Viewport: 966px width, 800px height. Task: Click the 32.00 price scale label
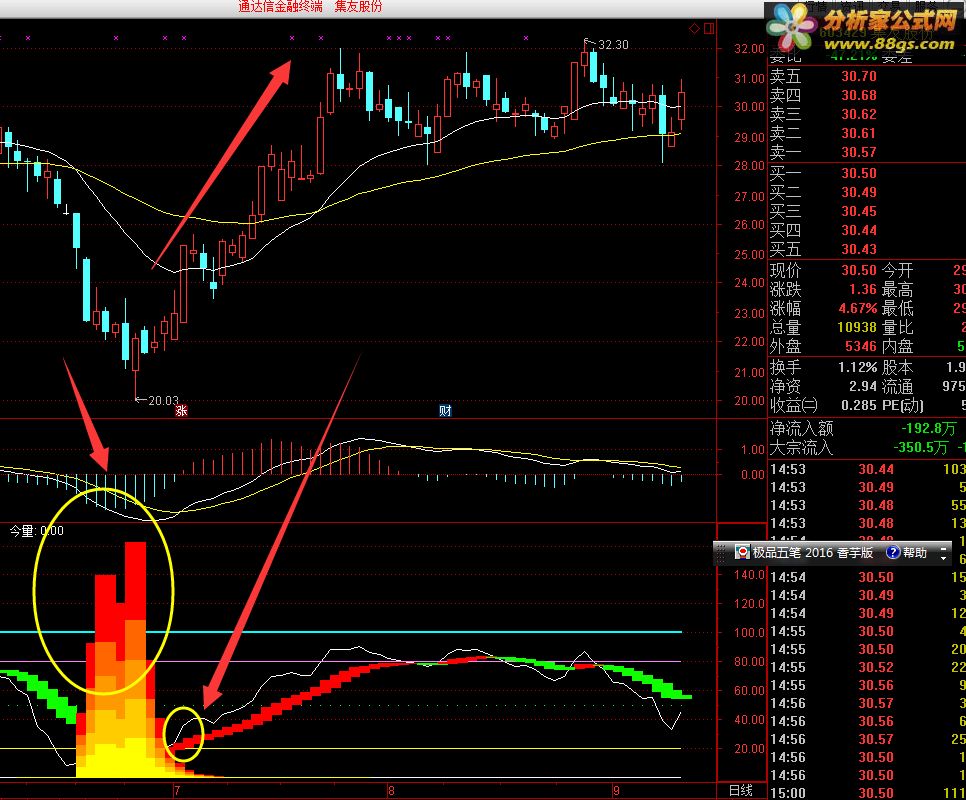[x=749, y=49]
